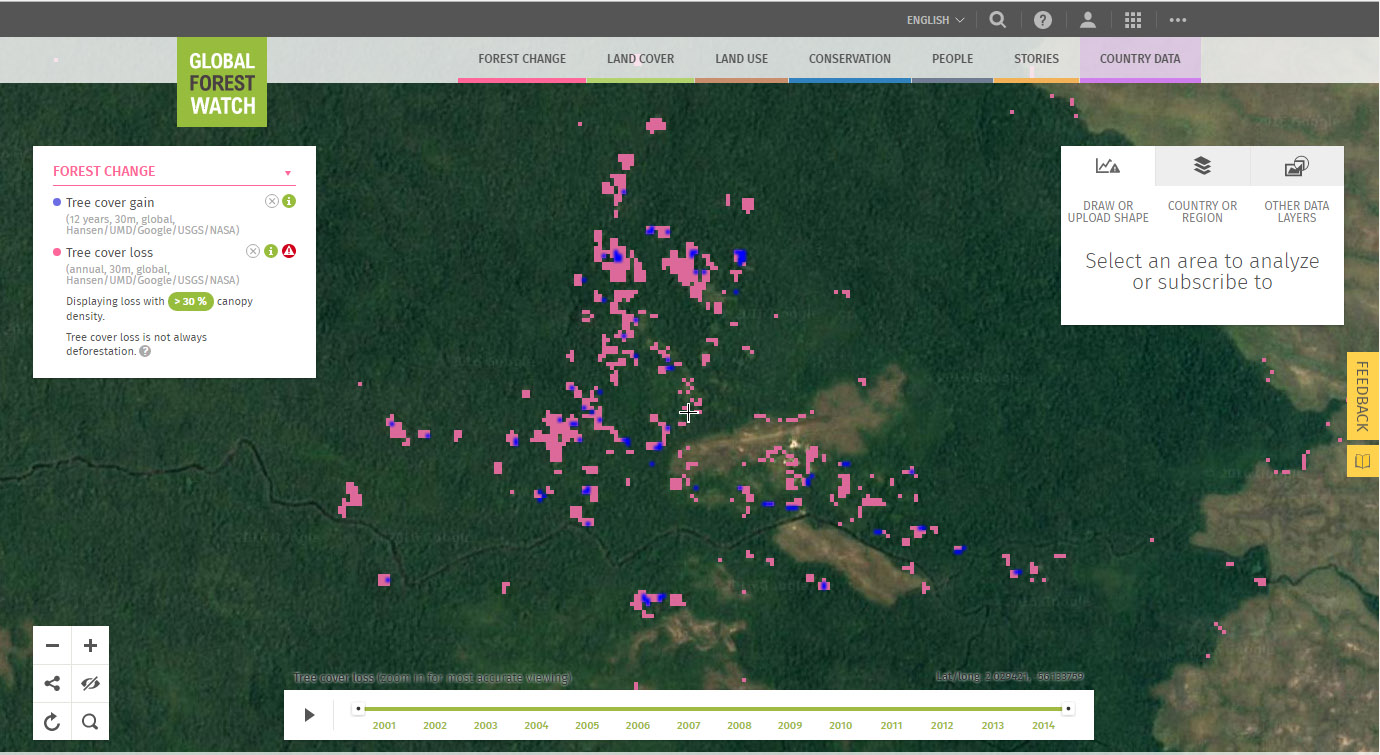The width and height of the screenshot is (1380, 755).
Task: Click the blue Tree cover gain color dot
Action: coord(57,202)
